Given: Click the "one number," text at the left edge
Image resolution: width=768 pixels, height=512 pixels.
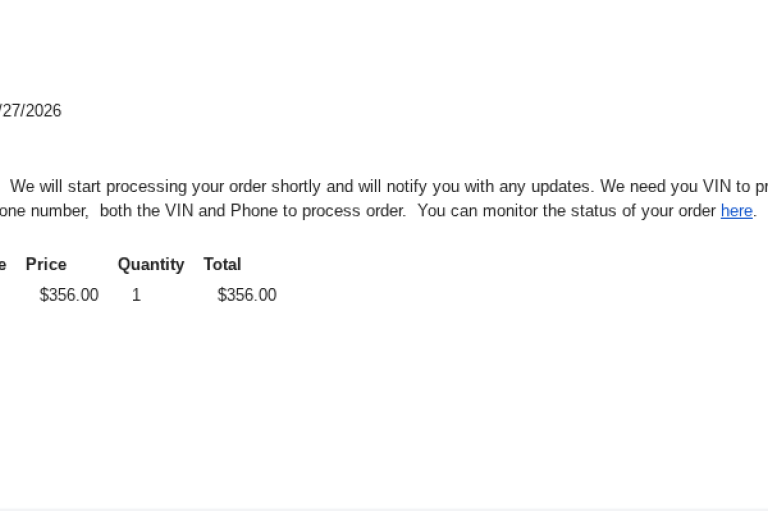Looking at the screenshot, I should pyautogui.click(x=42, y=211).
